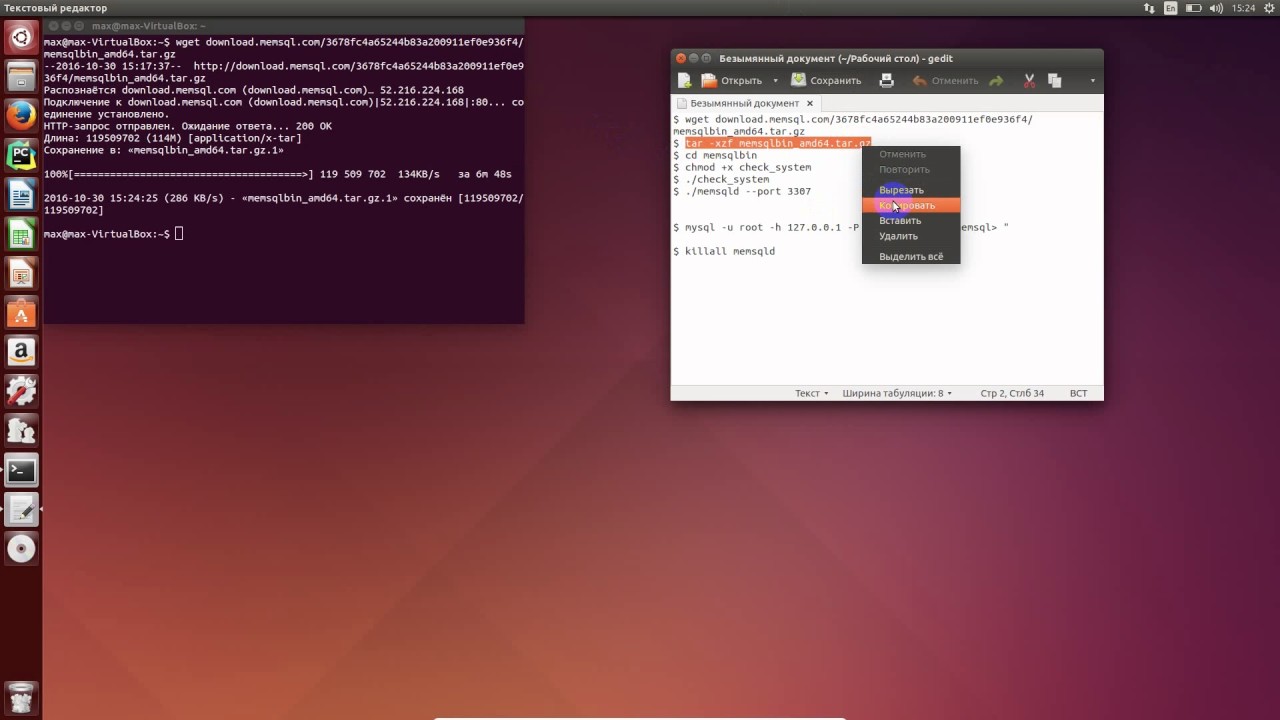Choose Выделить всё in the context menu
The height and width of the screenshot is (720, 1280).
(x=911, y=257)
